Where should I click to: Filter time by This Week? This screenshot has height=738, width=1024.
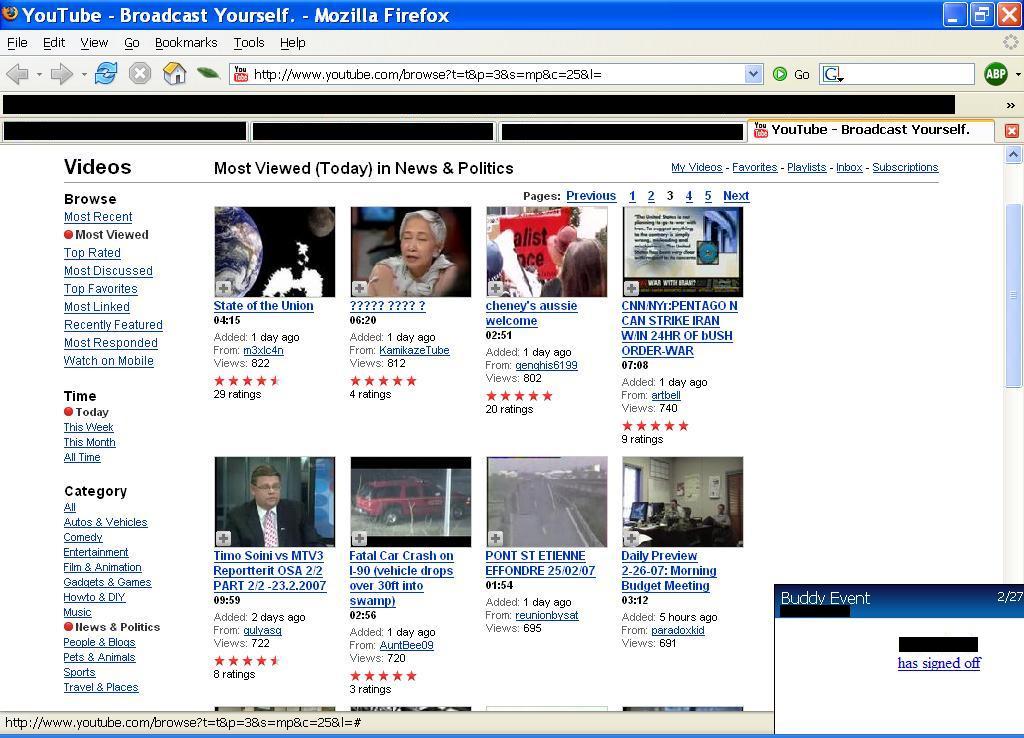pyautogui.click(x=88, y=427)
